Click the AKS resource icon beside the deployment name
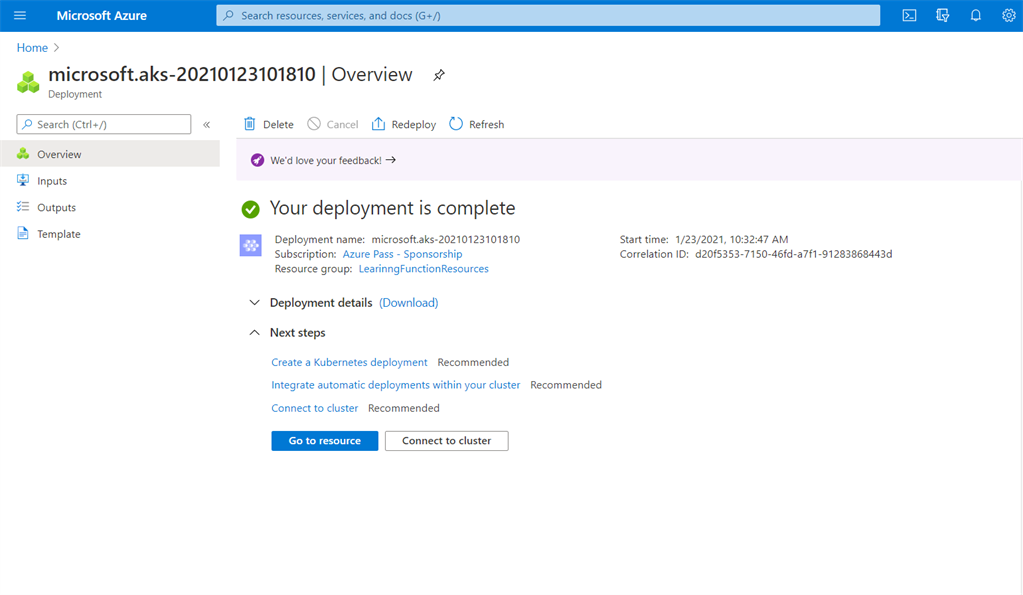 click(x=251, y=245)
